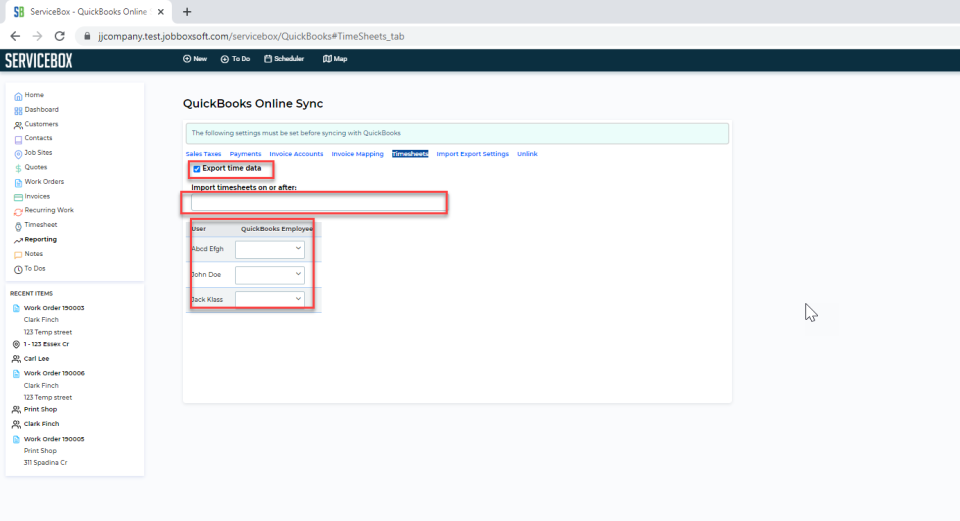Click the Job Sites pin icon
This screenshot has height=521, width=960.
[18, 154]
